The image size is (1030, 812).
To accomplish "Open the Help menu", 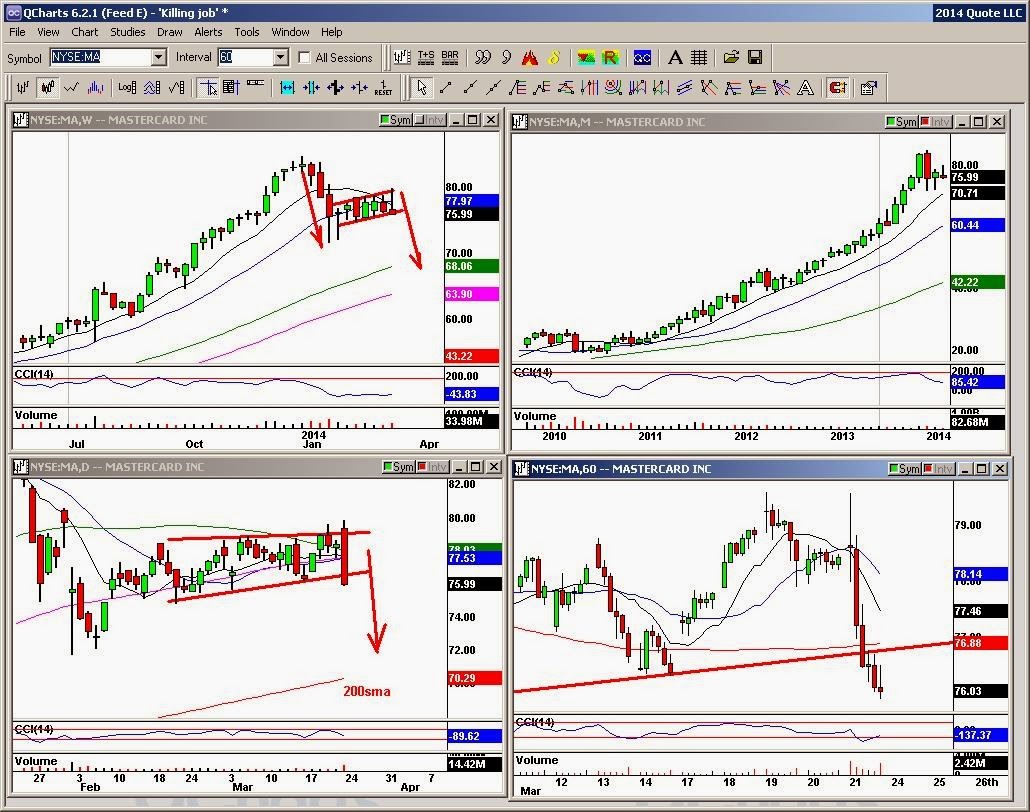I will (332, 32).
